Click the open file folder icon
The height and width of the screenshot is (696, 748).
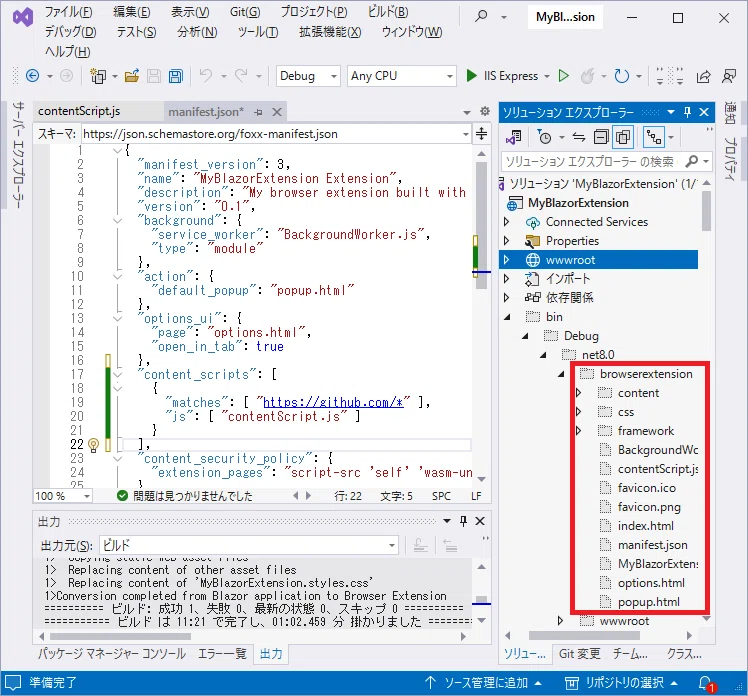[x=132, y=76]
